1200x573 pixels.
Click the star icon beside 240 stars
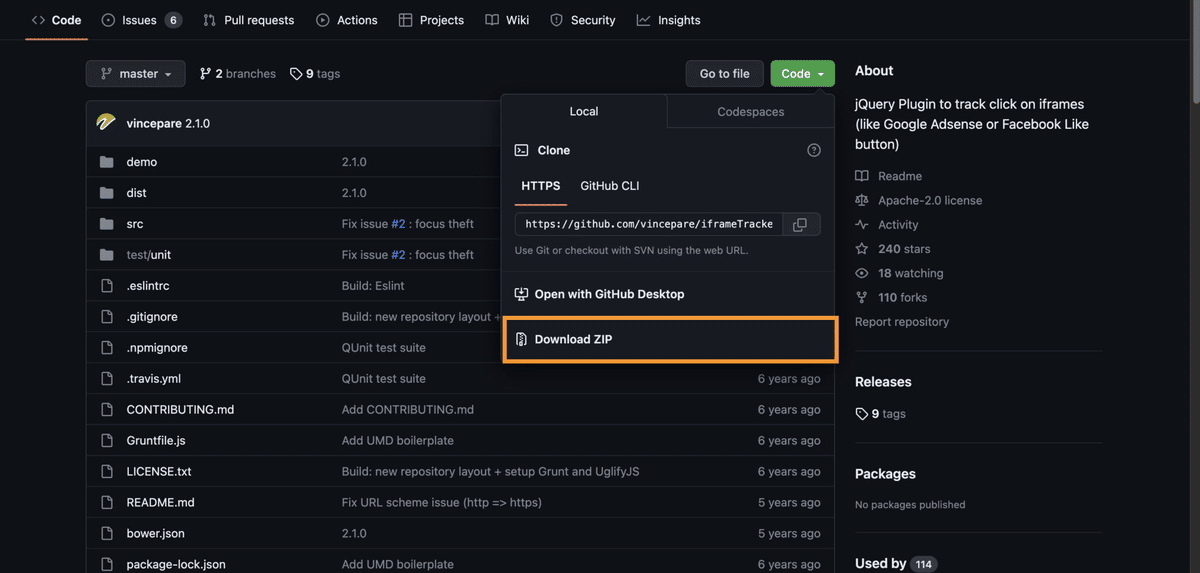click(862, 249)
